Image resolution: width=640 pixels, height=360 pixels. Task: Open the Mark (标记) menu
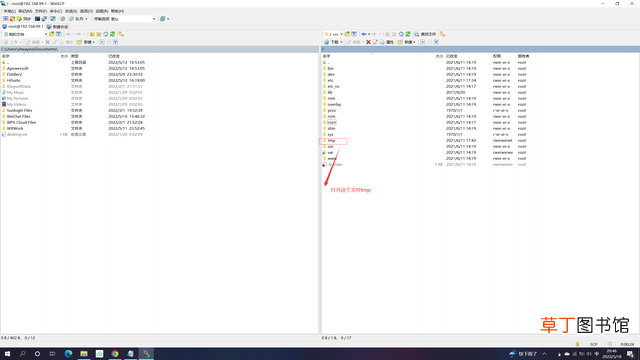point(25,11)
